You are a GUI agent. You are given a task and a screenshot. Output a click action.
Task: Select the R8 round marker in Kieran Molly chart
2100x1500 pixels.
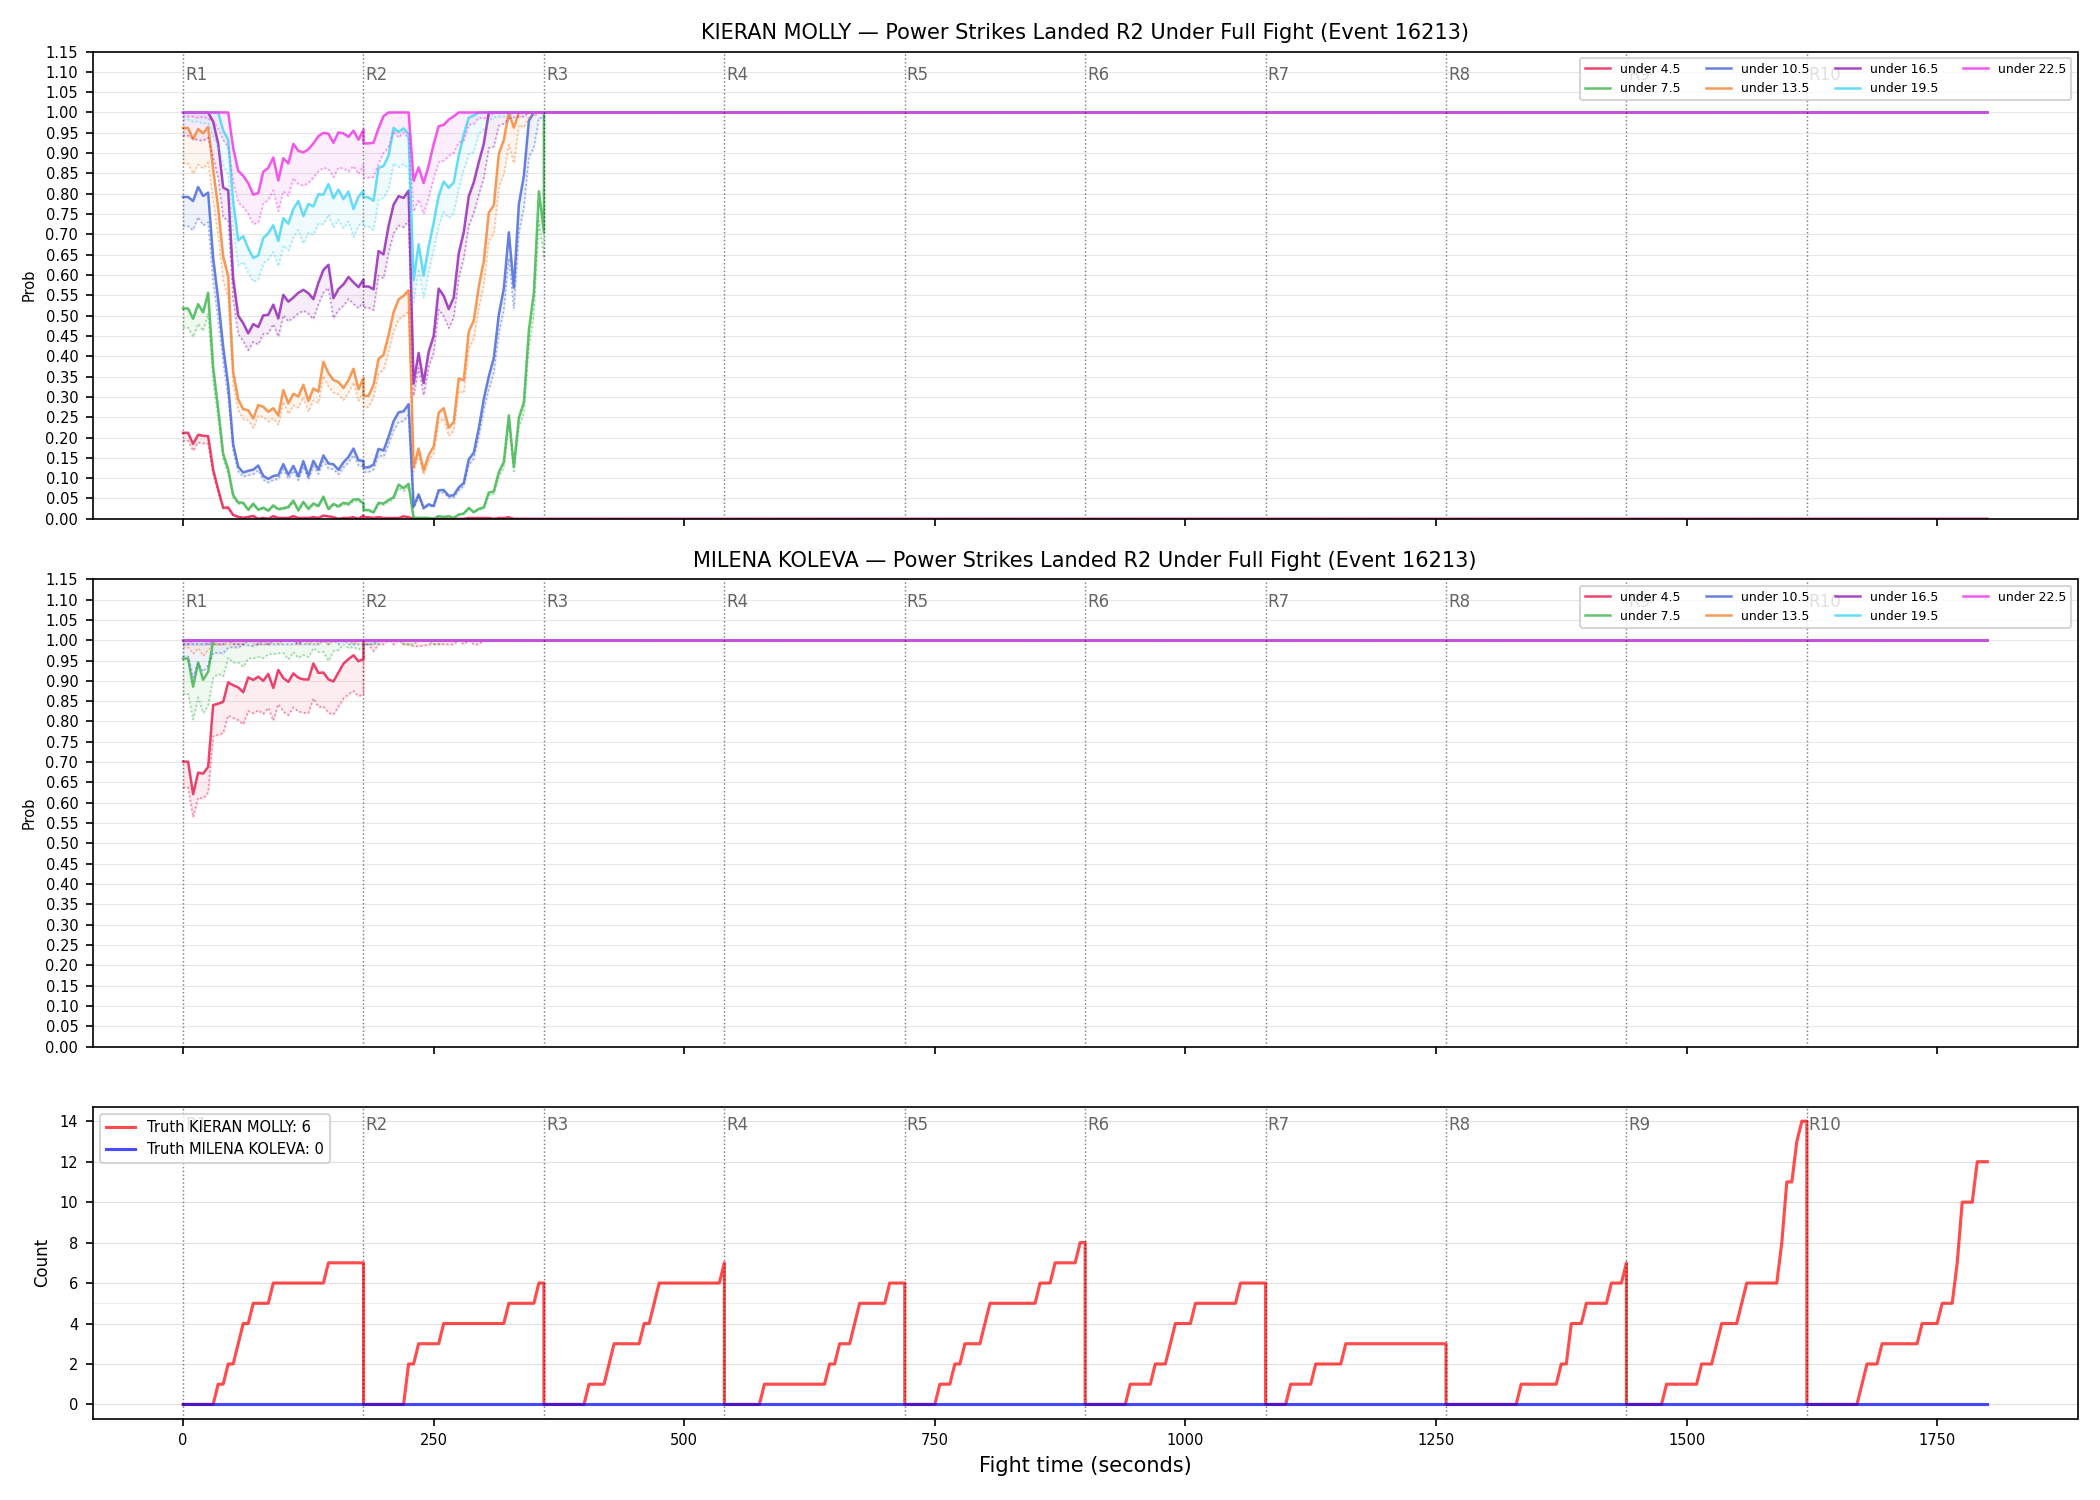point(1459,74)
